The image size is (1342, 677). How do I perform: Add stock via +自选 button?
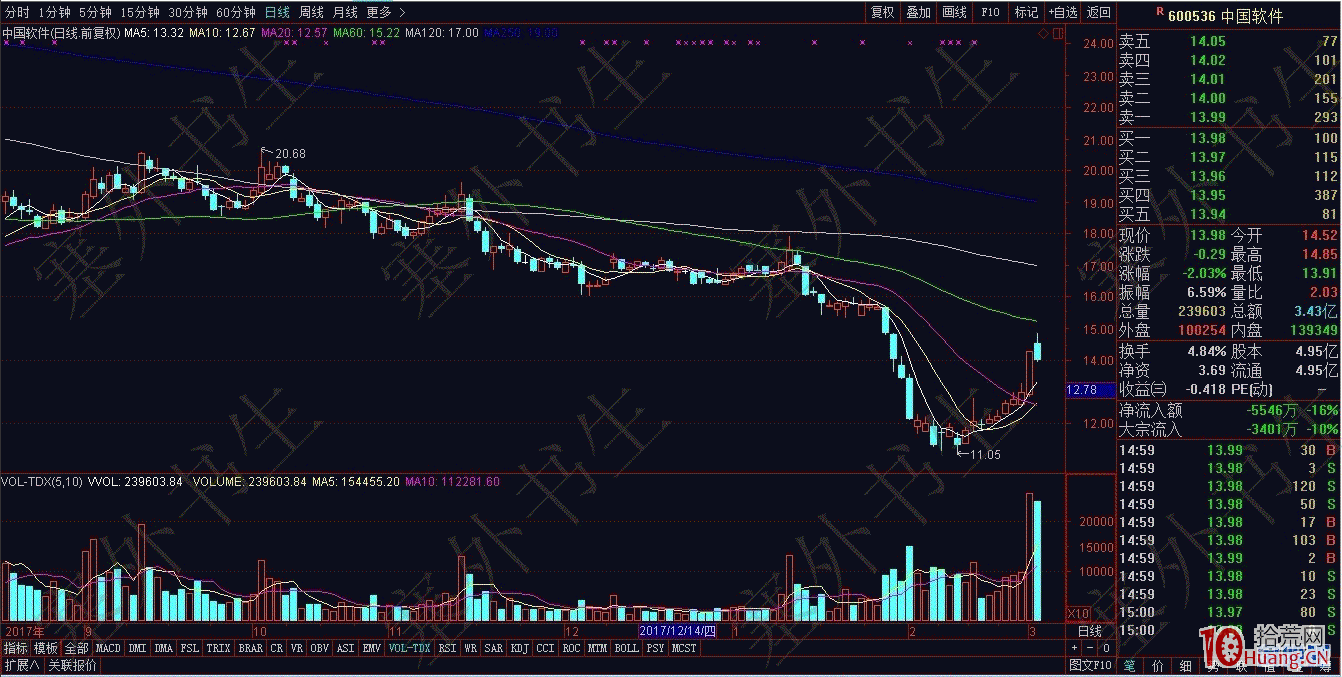pos(1063,12)
